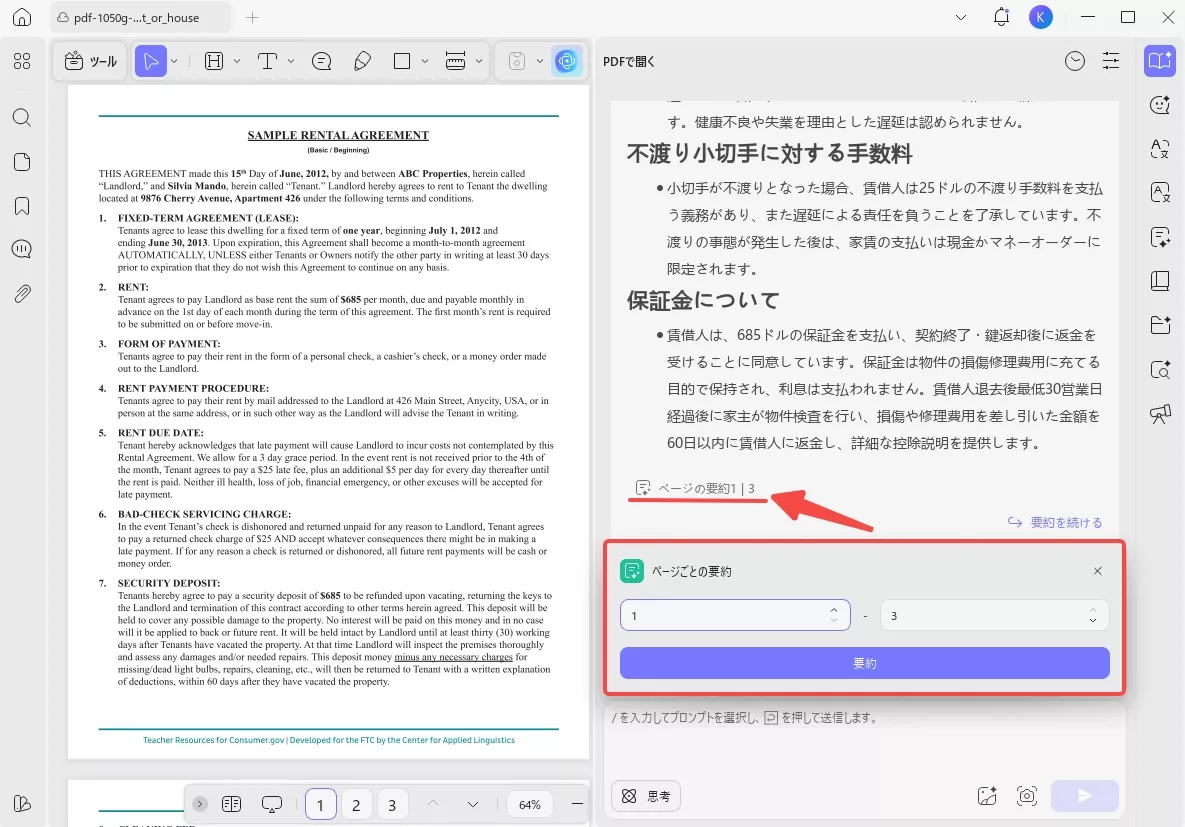Open the Search panel in left sidebar
The width and height of the screenshot is (1185, 827).
[22, 117]
